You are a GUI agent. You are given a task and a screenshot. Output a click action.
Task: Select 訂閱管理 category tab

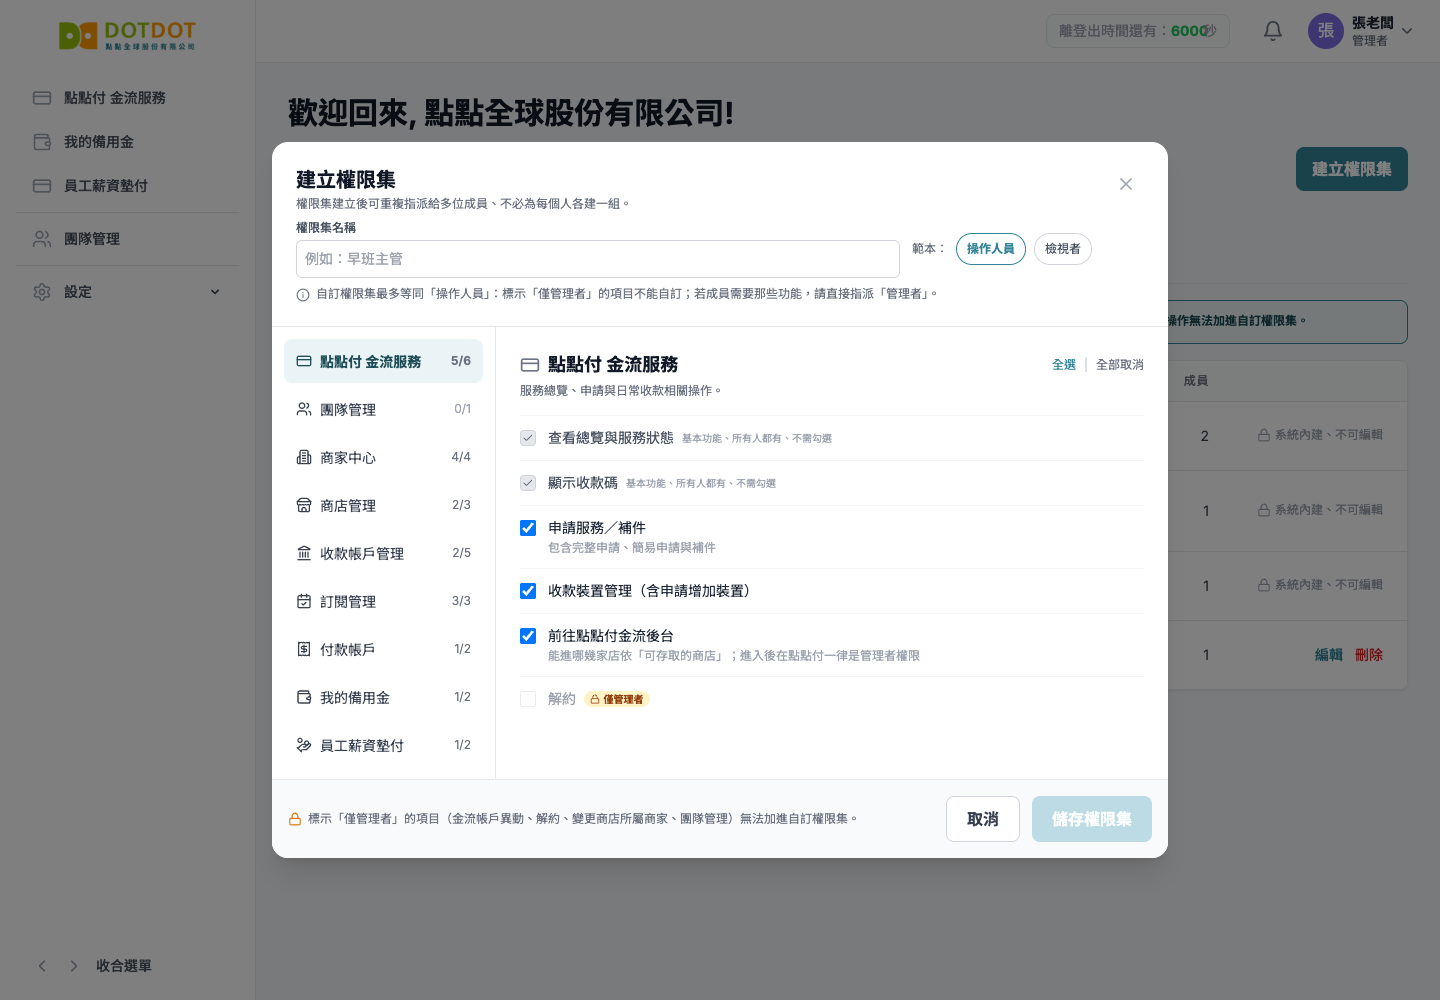click(383, 601)
